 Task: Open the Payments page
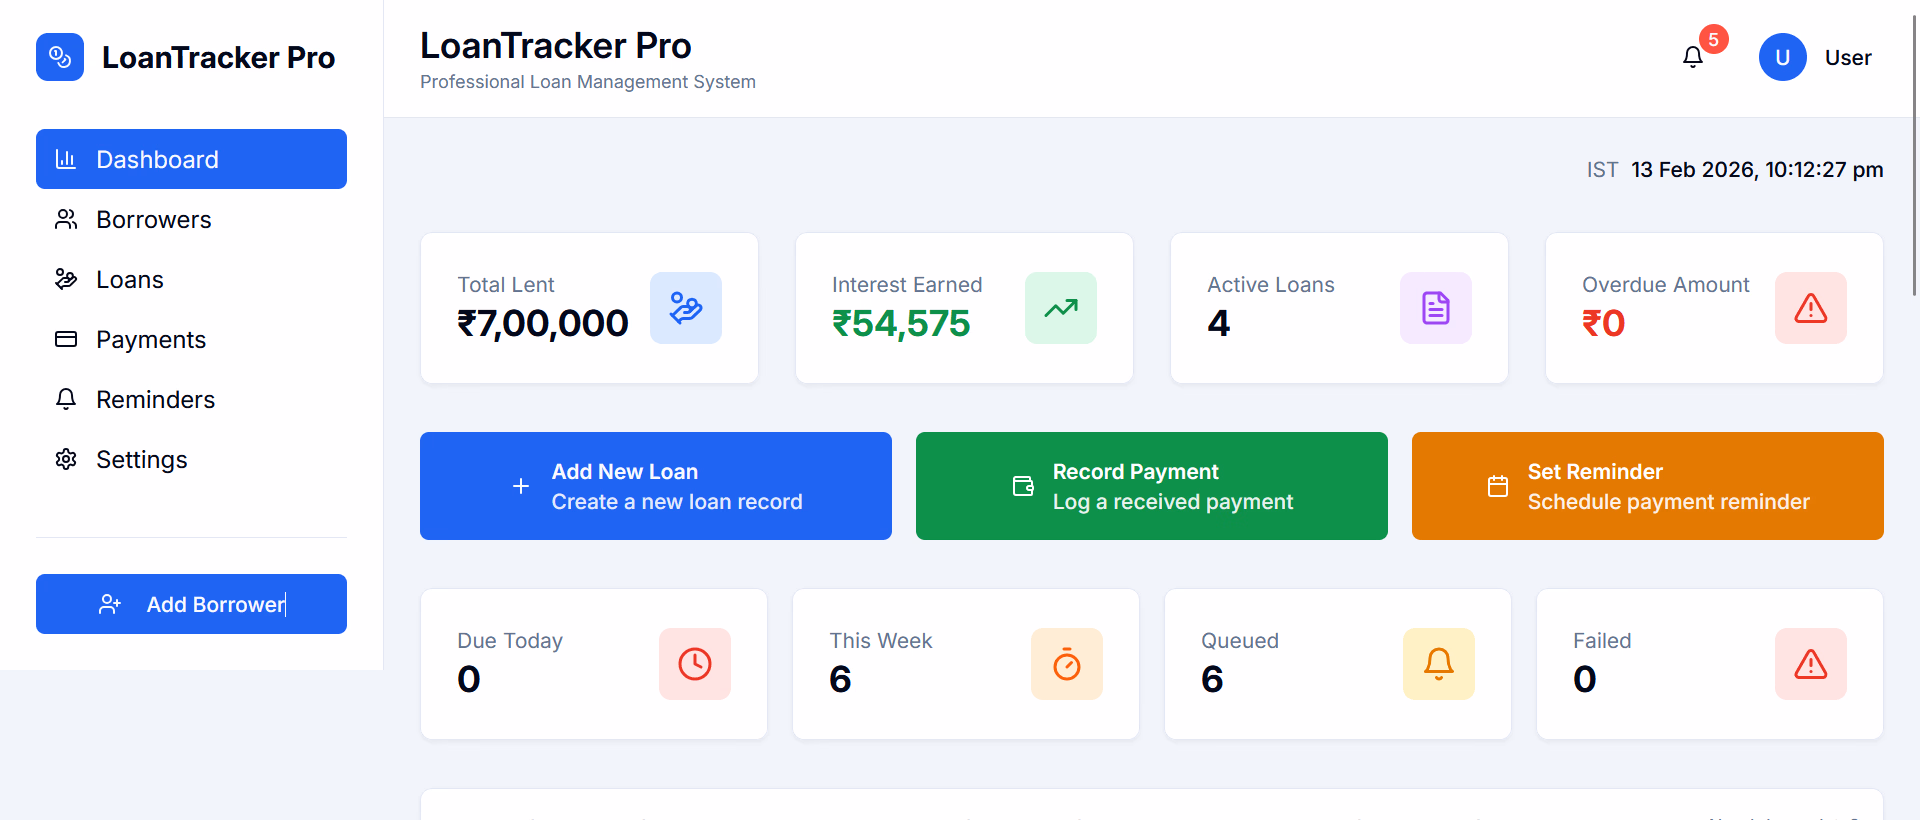coord(151,340)
